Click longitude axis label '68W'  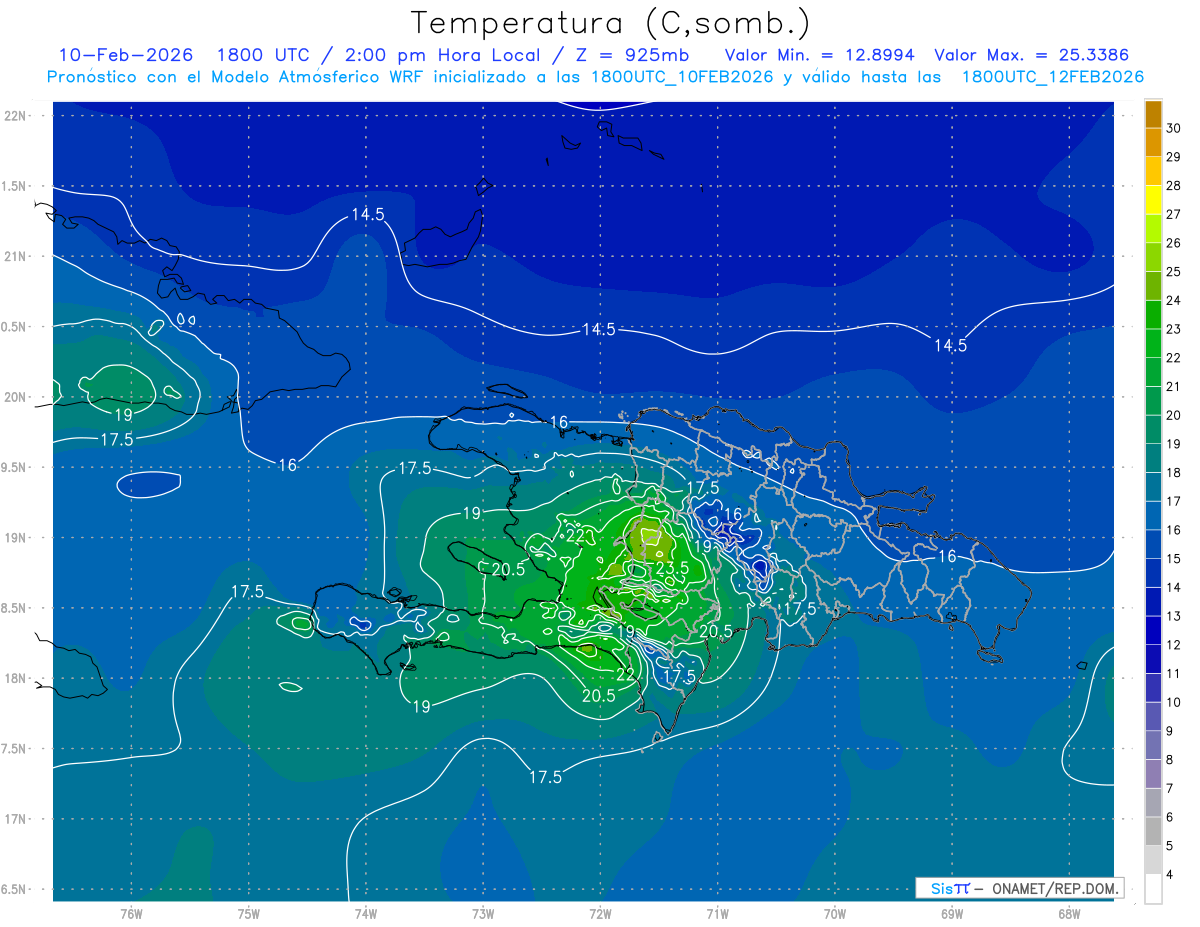(x=1068, y=913)
